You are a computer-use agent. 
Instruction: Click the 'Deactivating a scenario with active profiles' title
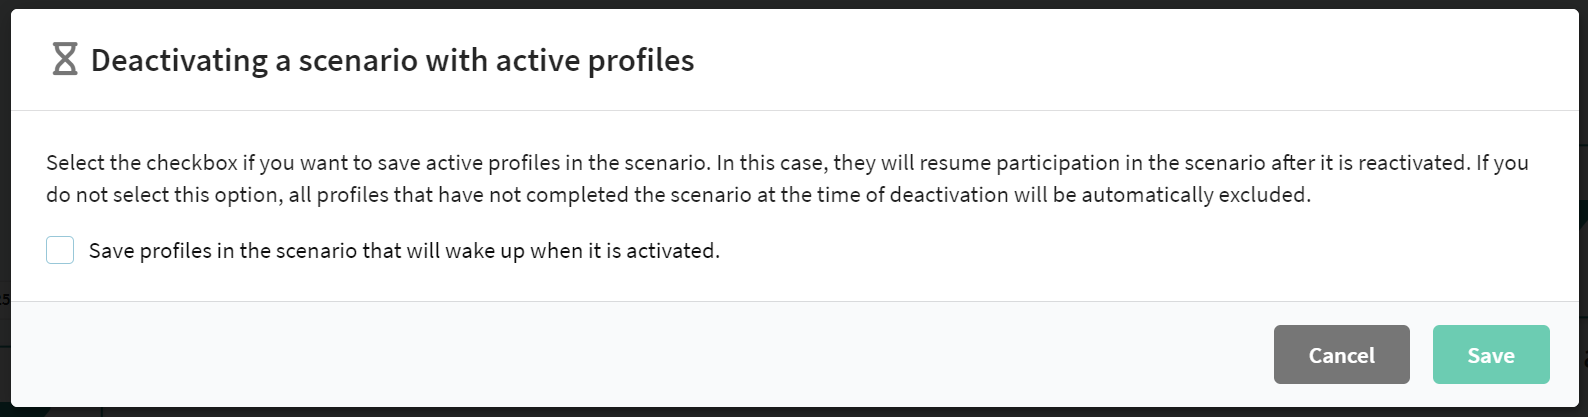pos(392,61)
